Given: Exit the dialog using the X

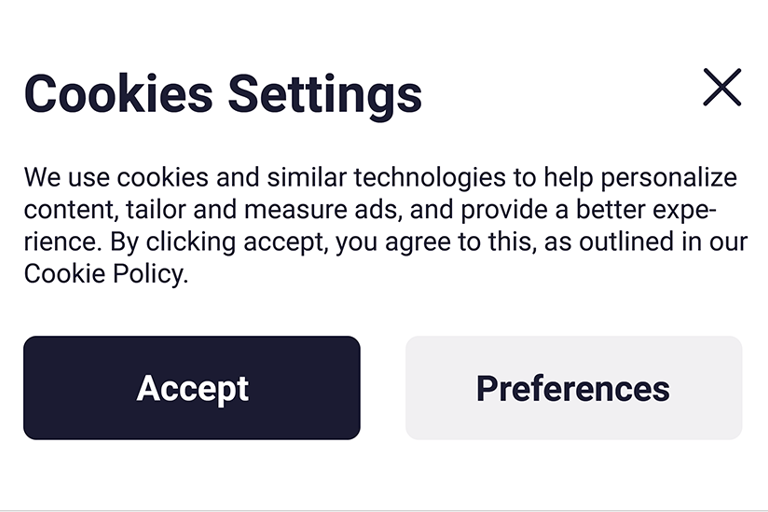Looking at the screenshot, I should (x=722, y=88).
